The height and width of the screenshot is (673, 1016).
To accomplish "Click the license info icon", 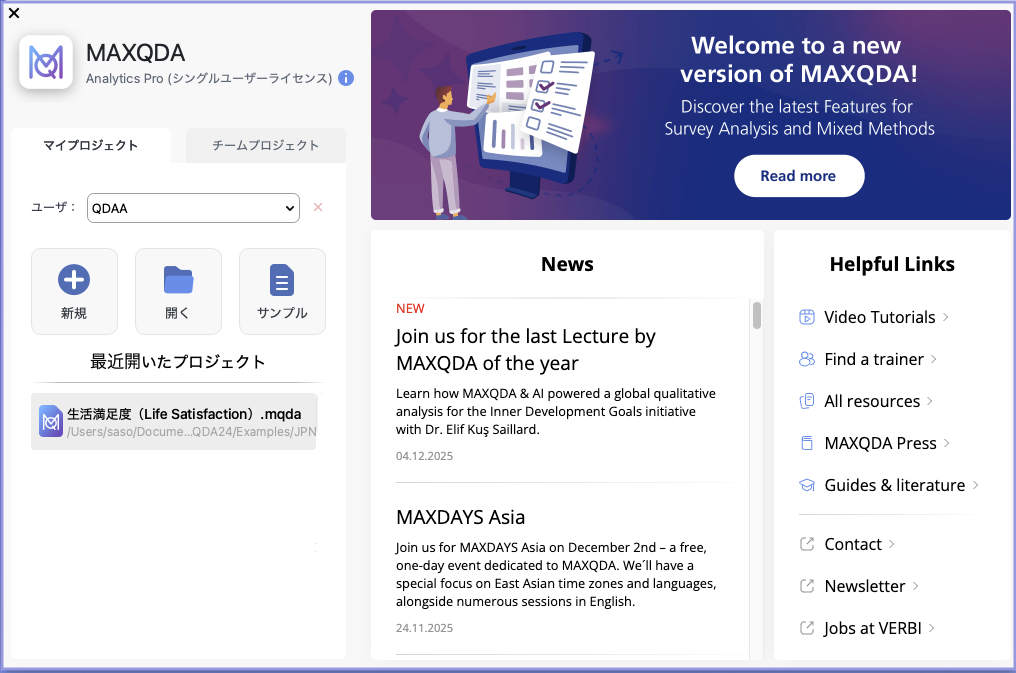I will pos(346,78).
